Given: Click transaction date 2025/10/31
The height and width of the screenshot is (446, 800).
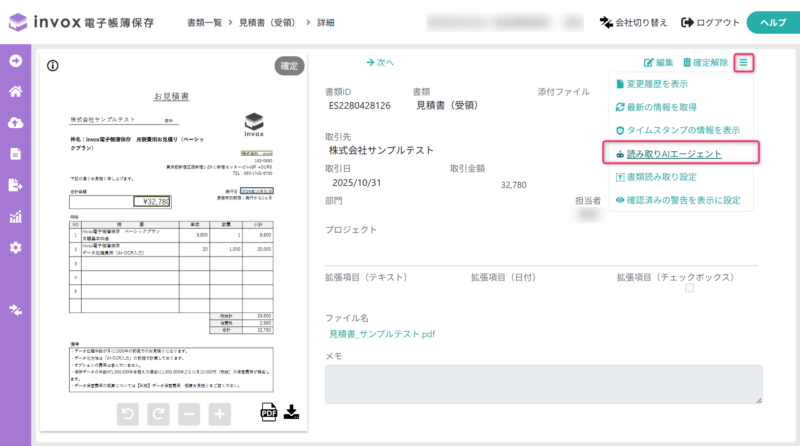Looking at the screenshot, I should pos(357,183).
